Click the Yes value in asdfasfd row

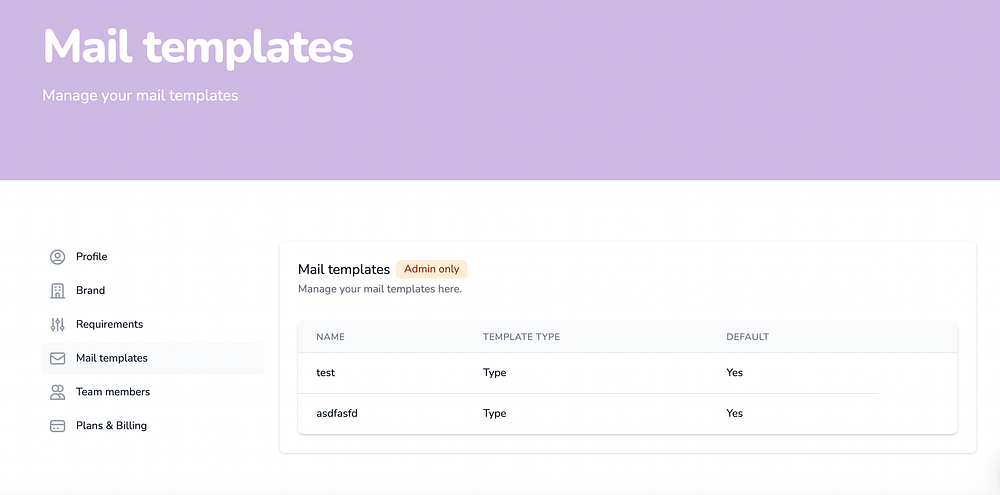pyautogui.click(x=735, y=413)
